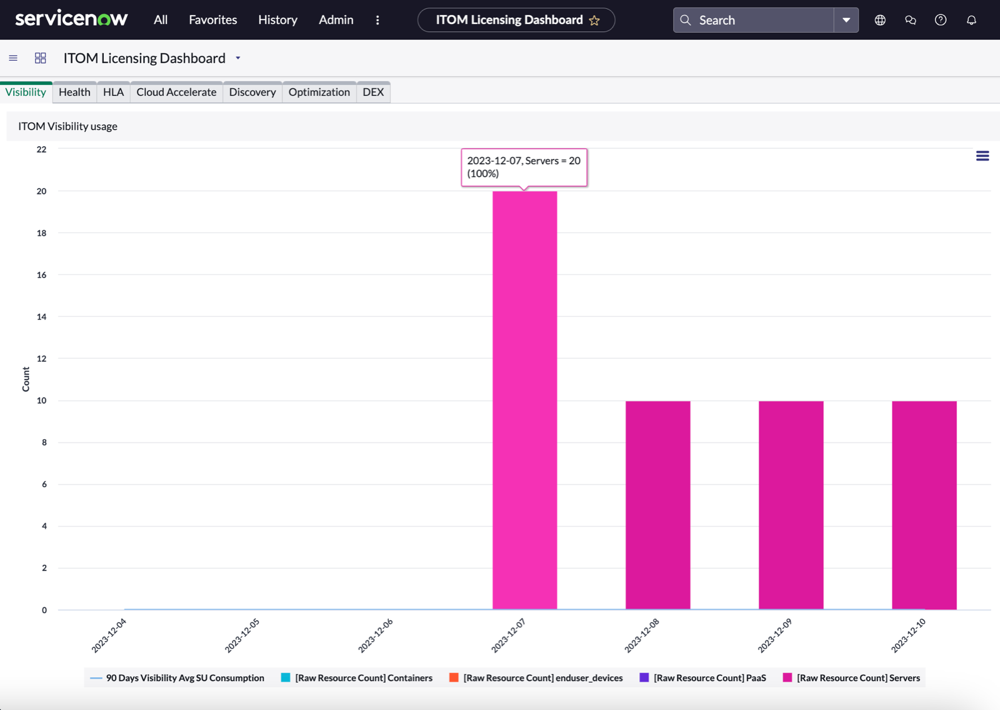Image resolution: width=1000 pixels, height=710 pixels.
Task: Click the 2023-12-04 axis label
Action: point(109,635)
